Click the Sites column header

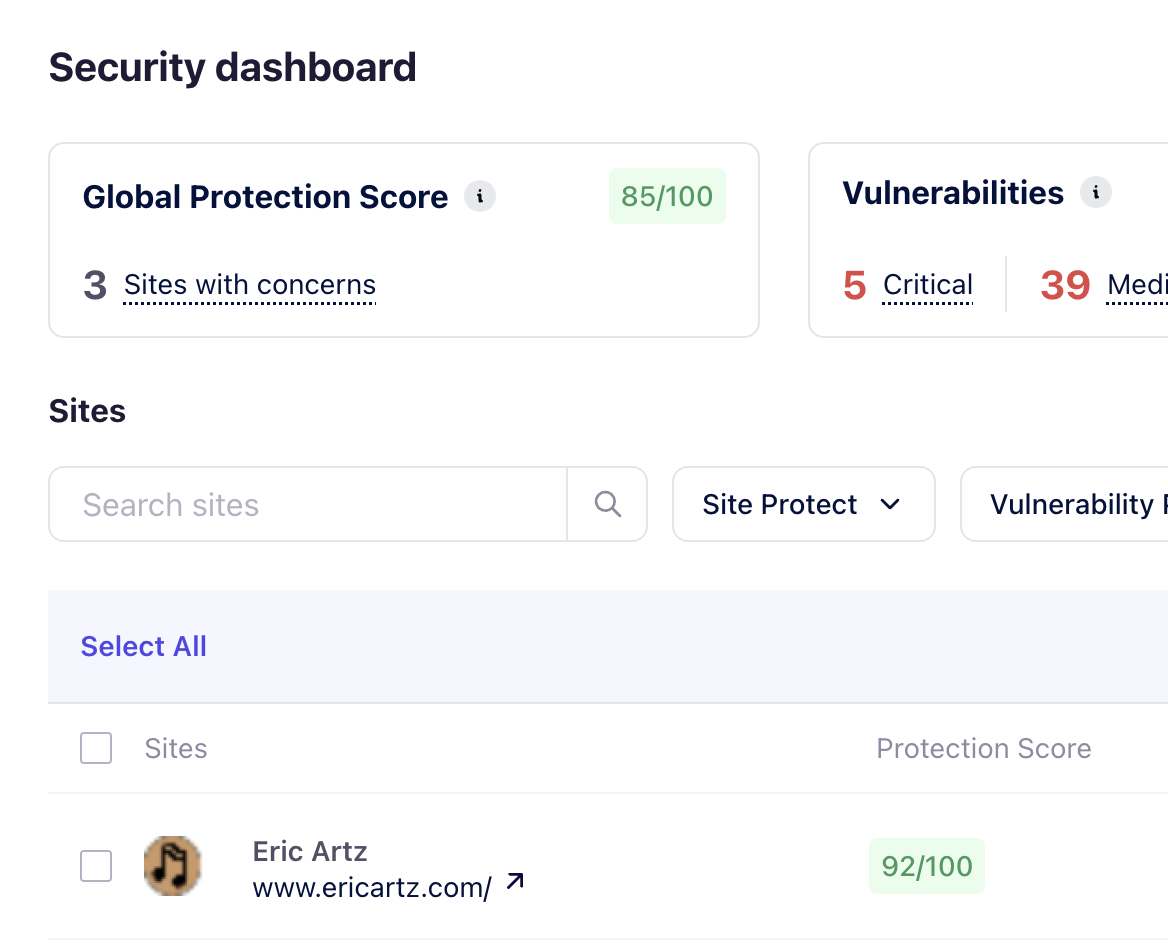coord(176,748)
